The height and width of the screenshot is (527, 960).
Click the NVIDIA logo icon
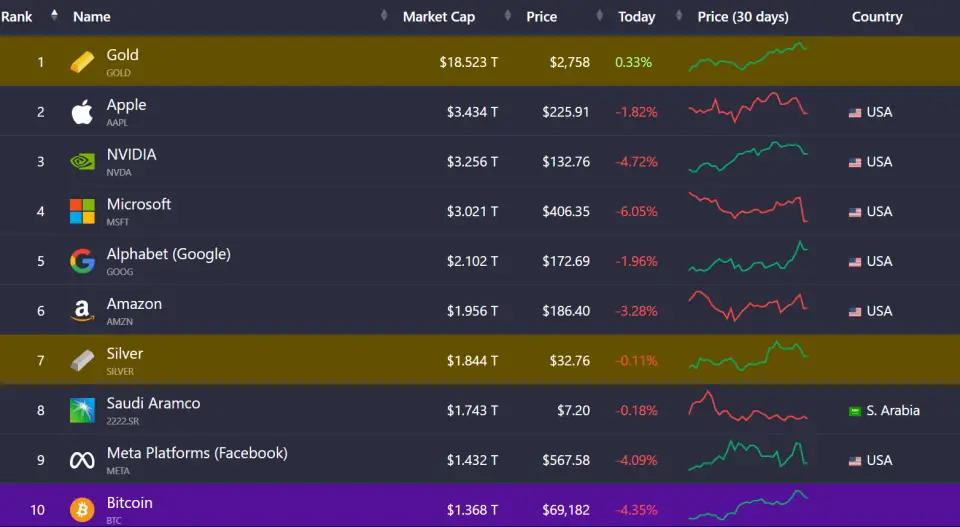tap(82, 162)
